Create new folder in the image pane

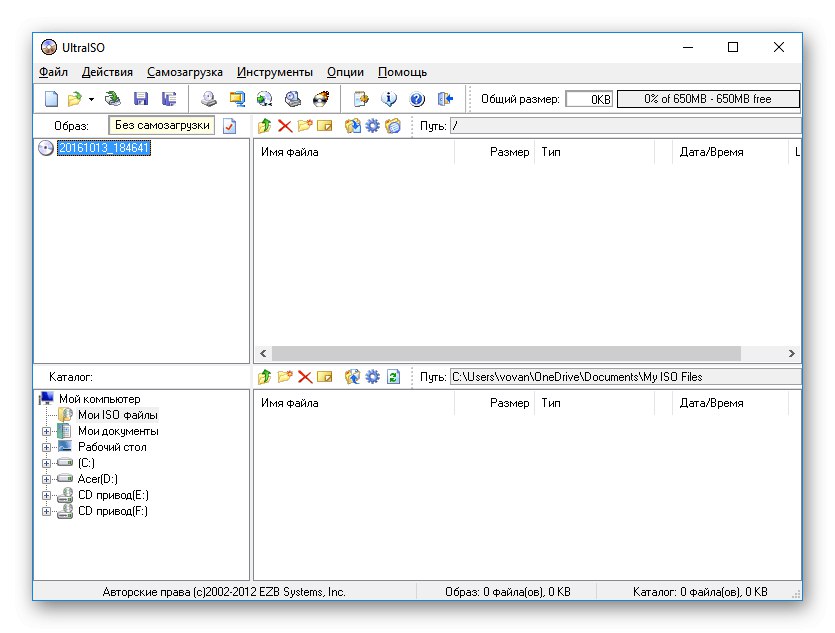305,126
